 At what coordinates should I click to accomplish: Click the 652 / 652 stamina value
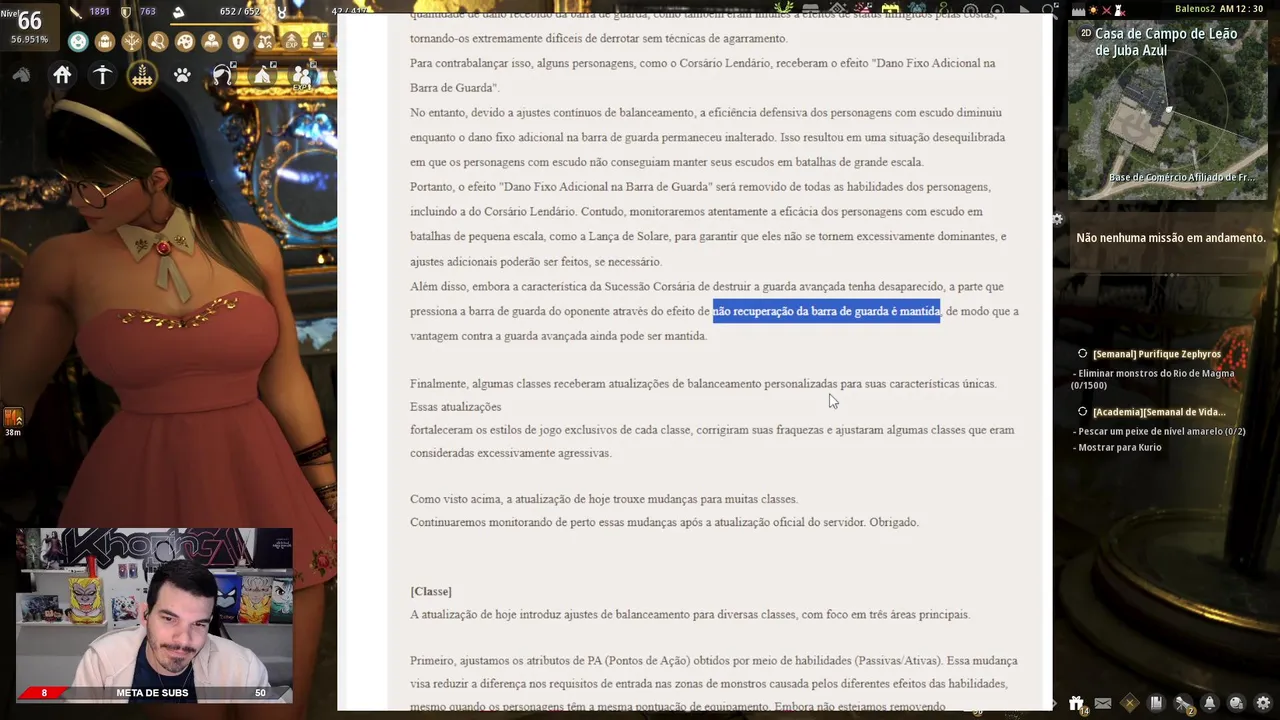pyautogui.click(x=239, y=12)
